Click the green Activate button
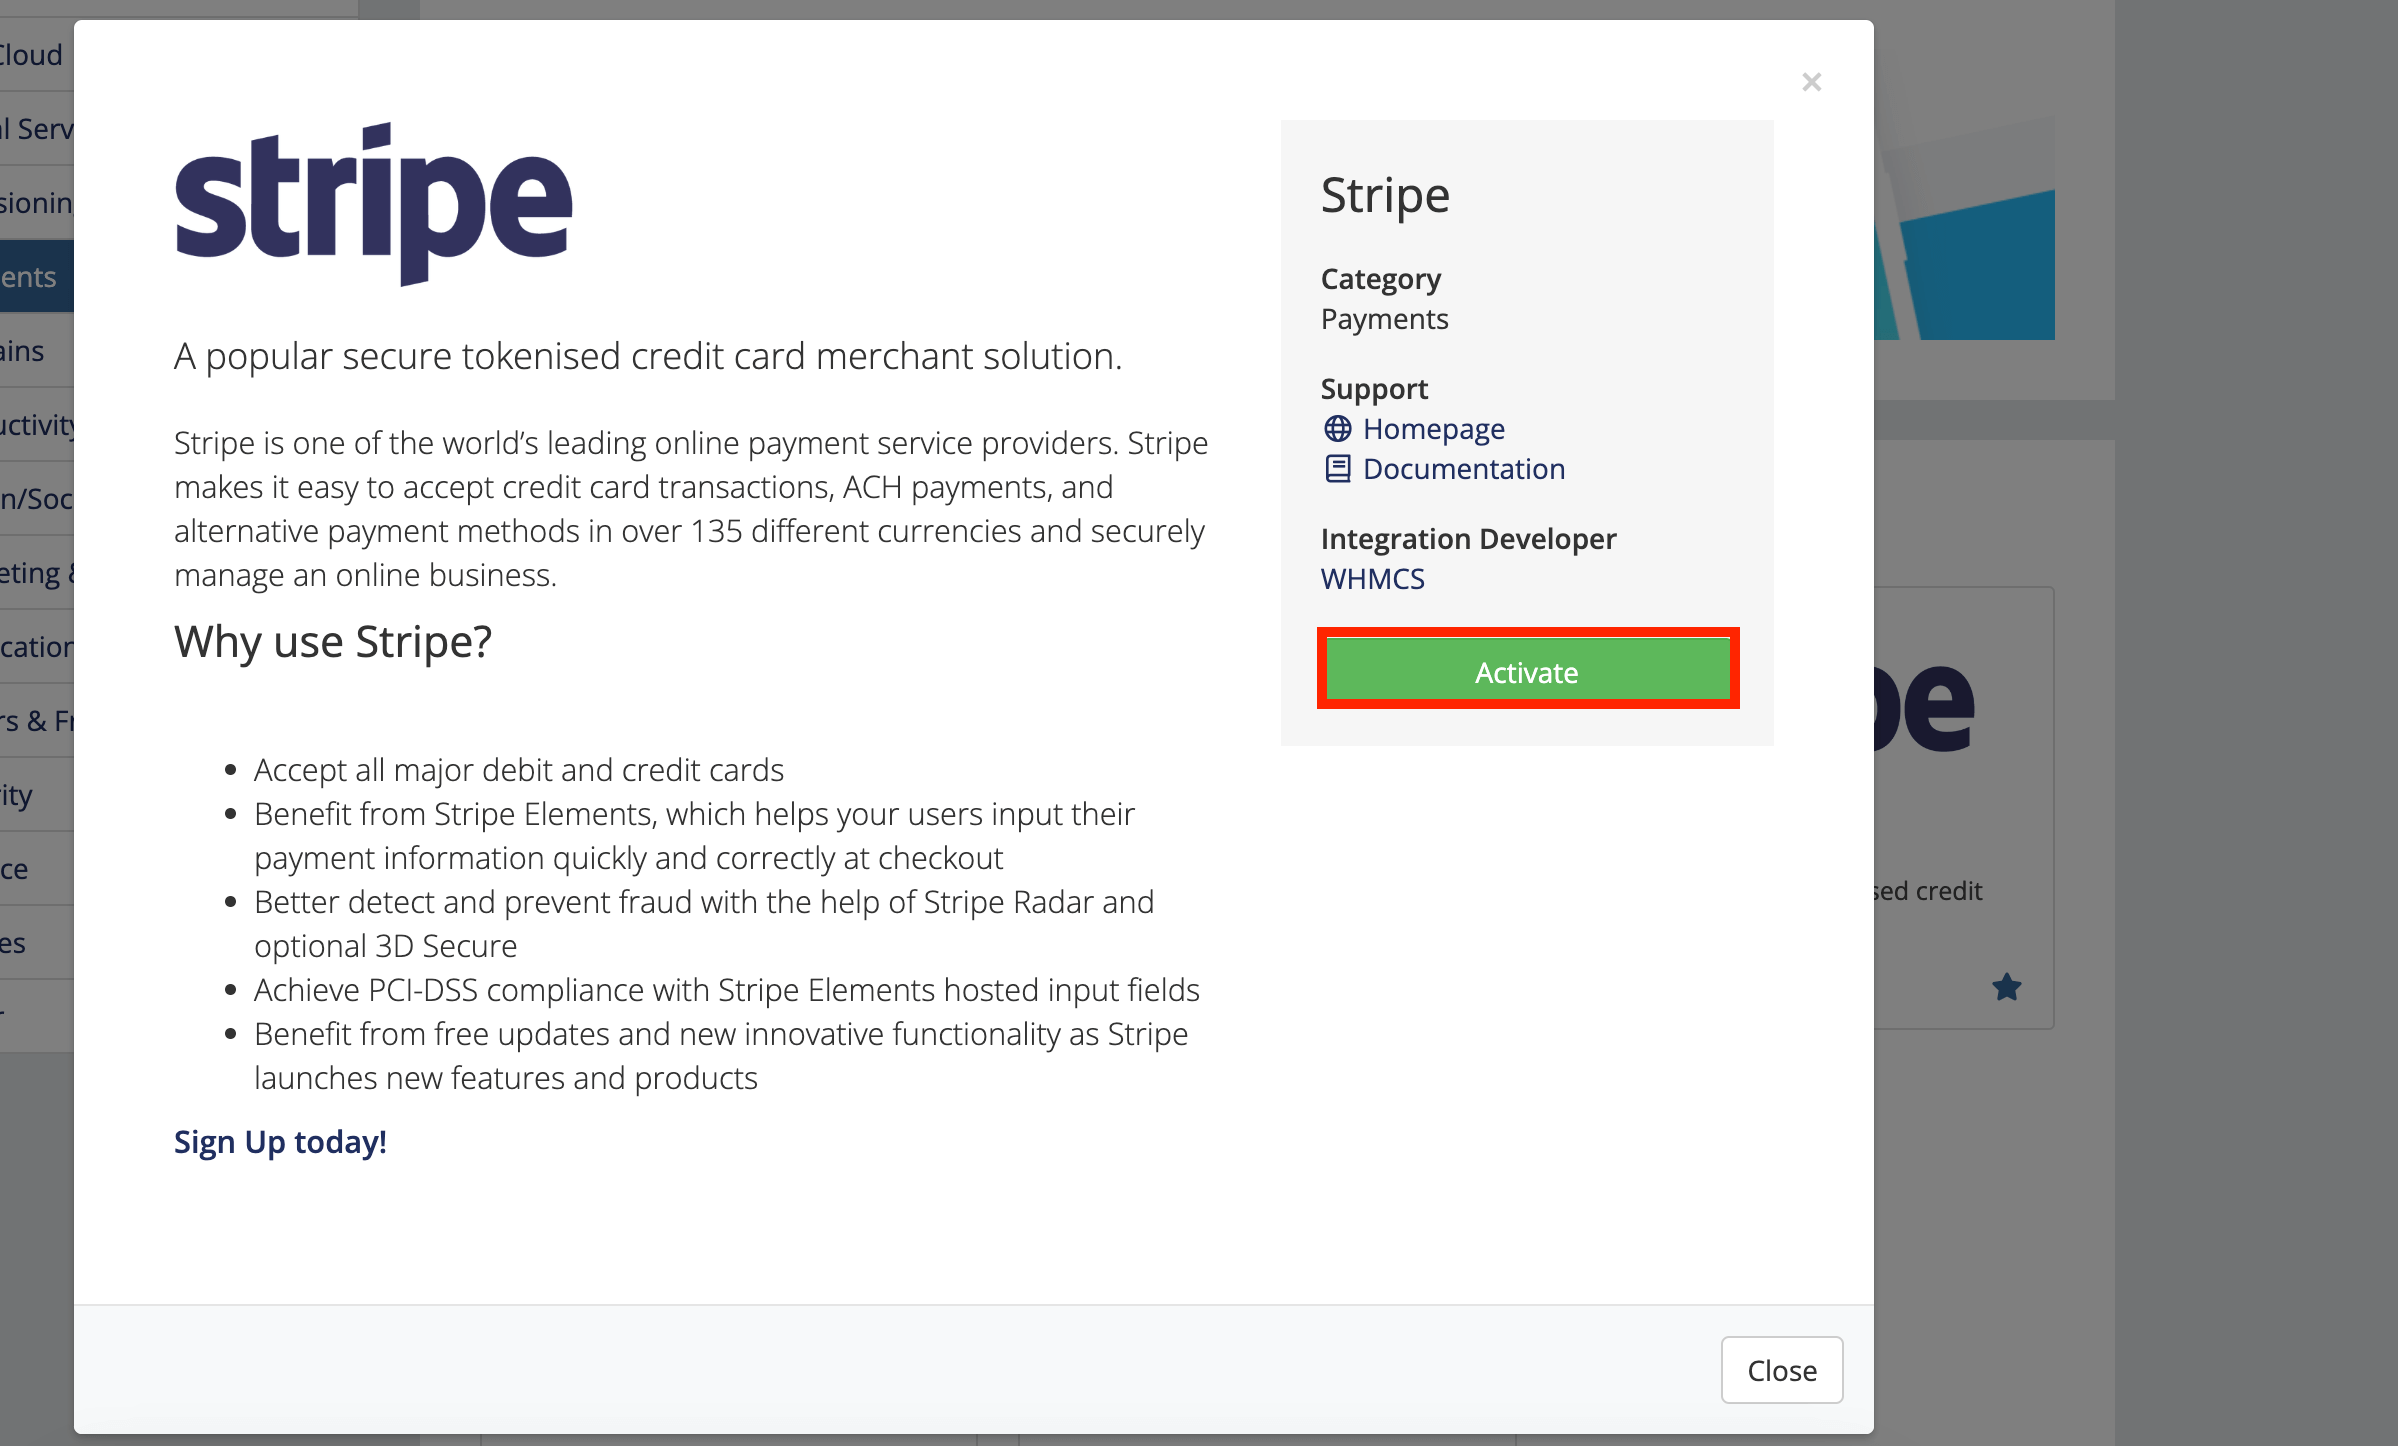Viewport: 2398px width, 1446px height. click(1527, 671)
